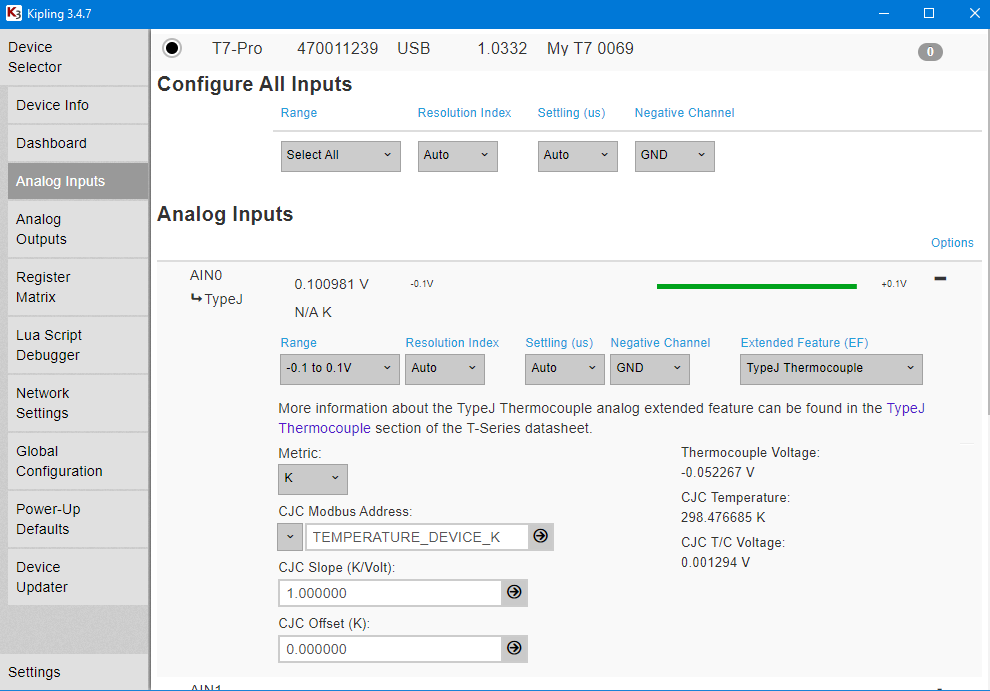
Task: Click the CJC Slope input field
Action: click(389, 593)
